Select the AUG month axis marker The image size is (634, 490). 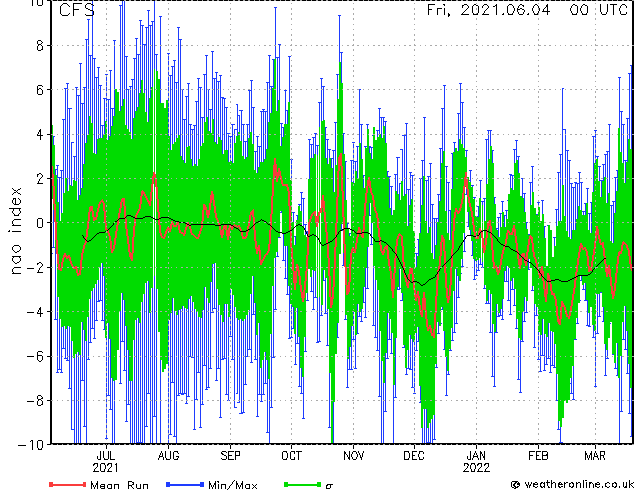(x=168, y=456)
